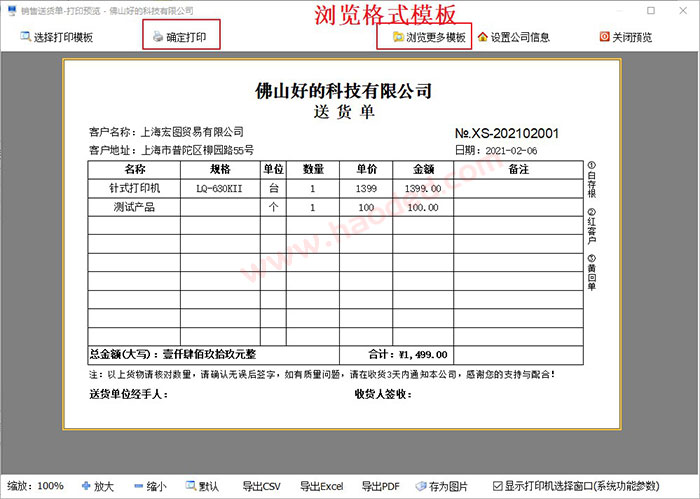This screenshot has width=700, height=499.
Task: Click the 针式打印机 product cell
Action: (134, 188)
